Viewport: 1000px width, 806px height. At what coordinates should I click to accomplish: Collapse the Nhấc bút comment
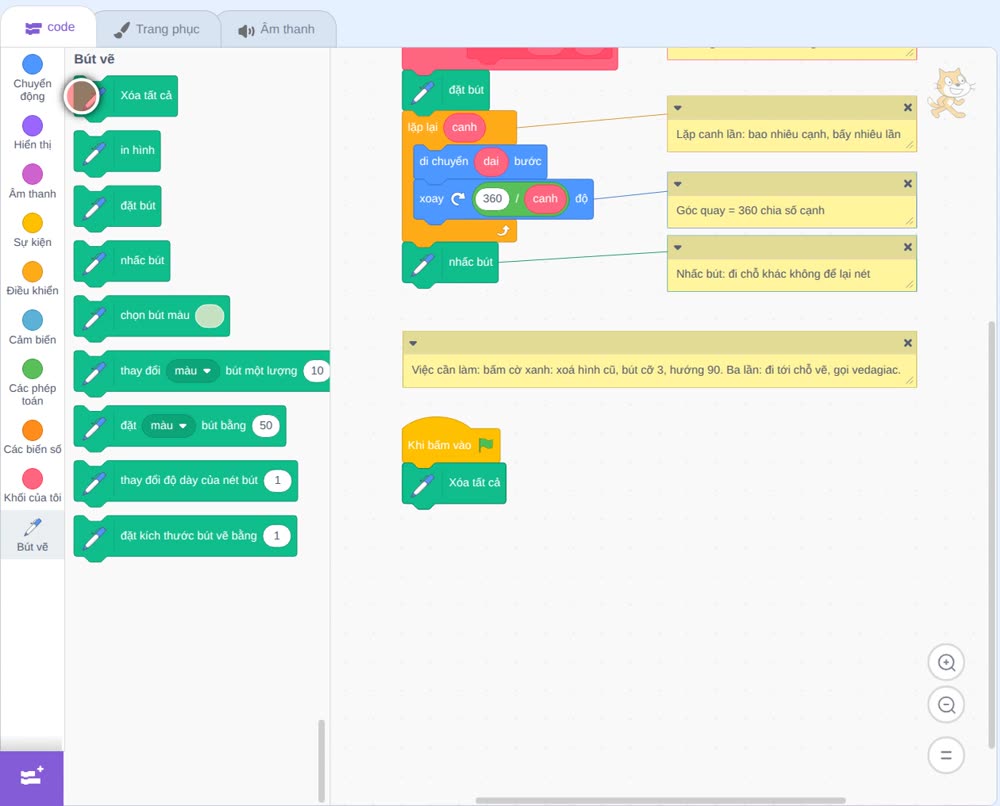coord(678,247)
